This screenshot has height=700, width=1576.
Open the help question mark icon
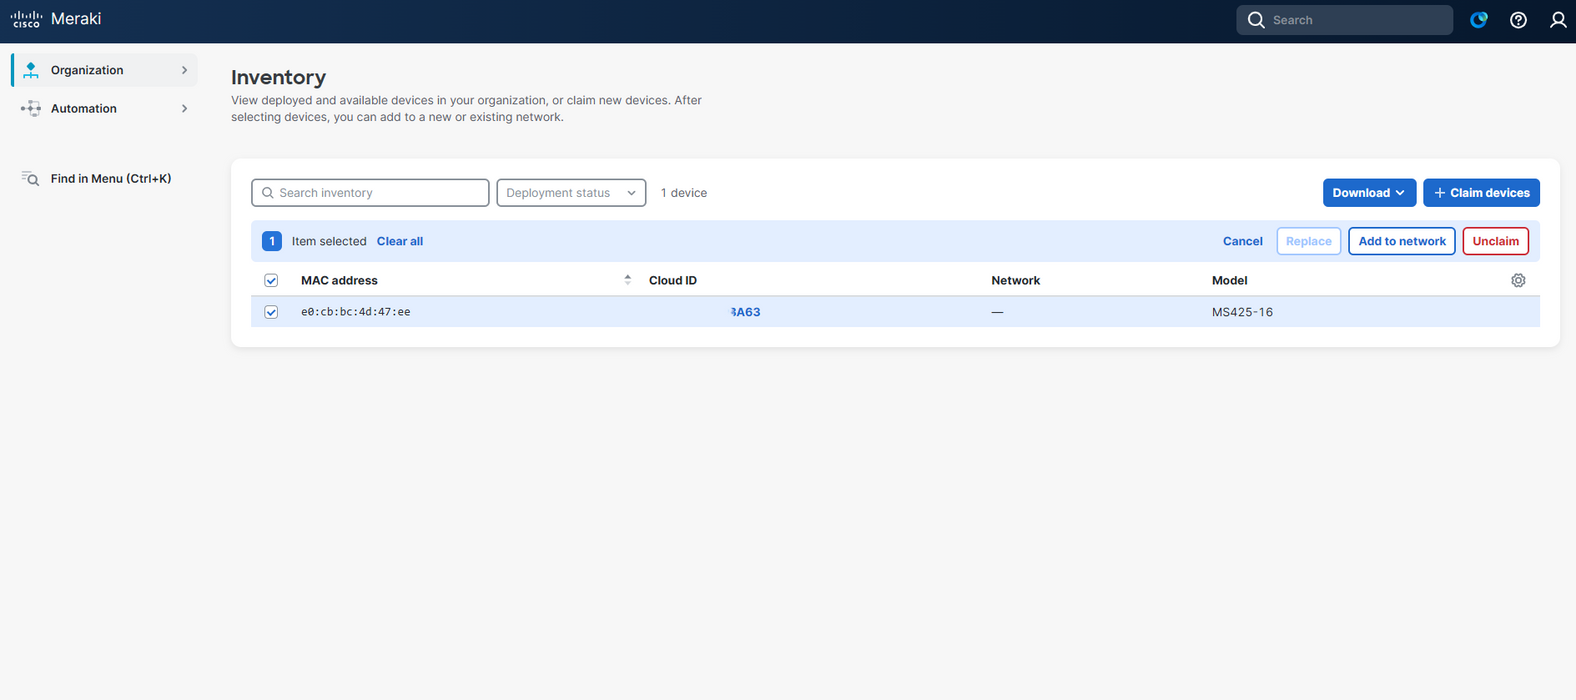1518,20
